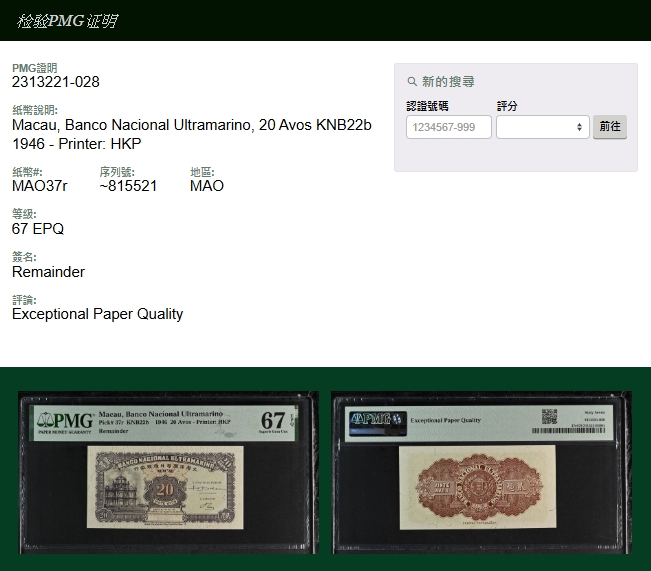The width and height of the screenshot is (651, 571).
Task: Click the 認證號碼 label in search panel
Action: [427, 106]
